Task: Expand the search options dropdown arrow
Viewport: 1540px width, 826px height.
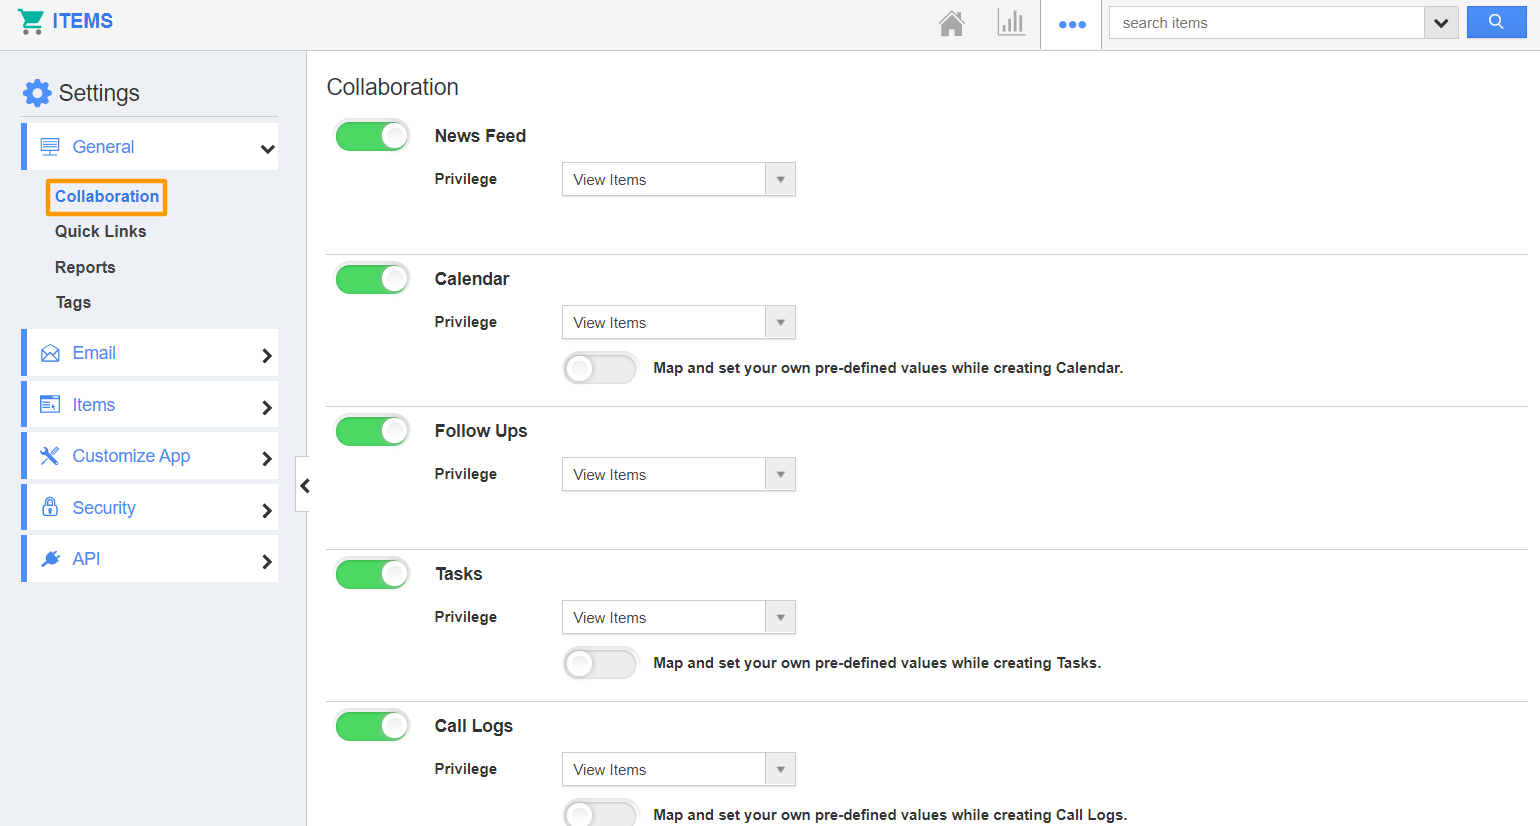Action: pyautogui.click(x=1440, y=23)
